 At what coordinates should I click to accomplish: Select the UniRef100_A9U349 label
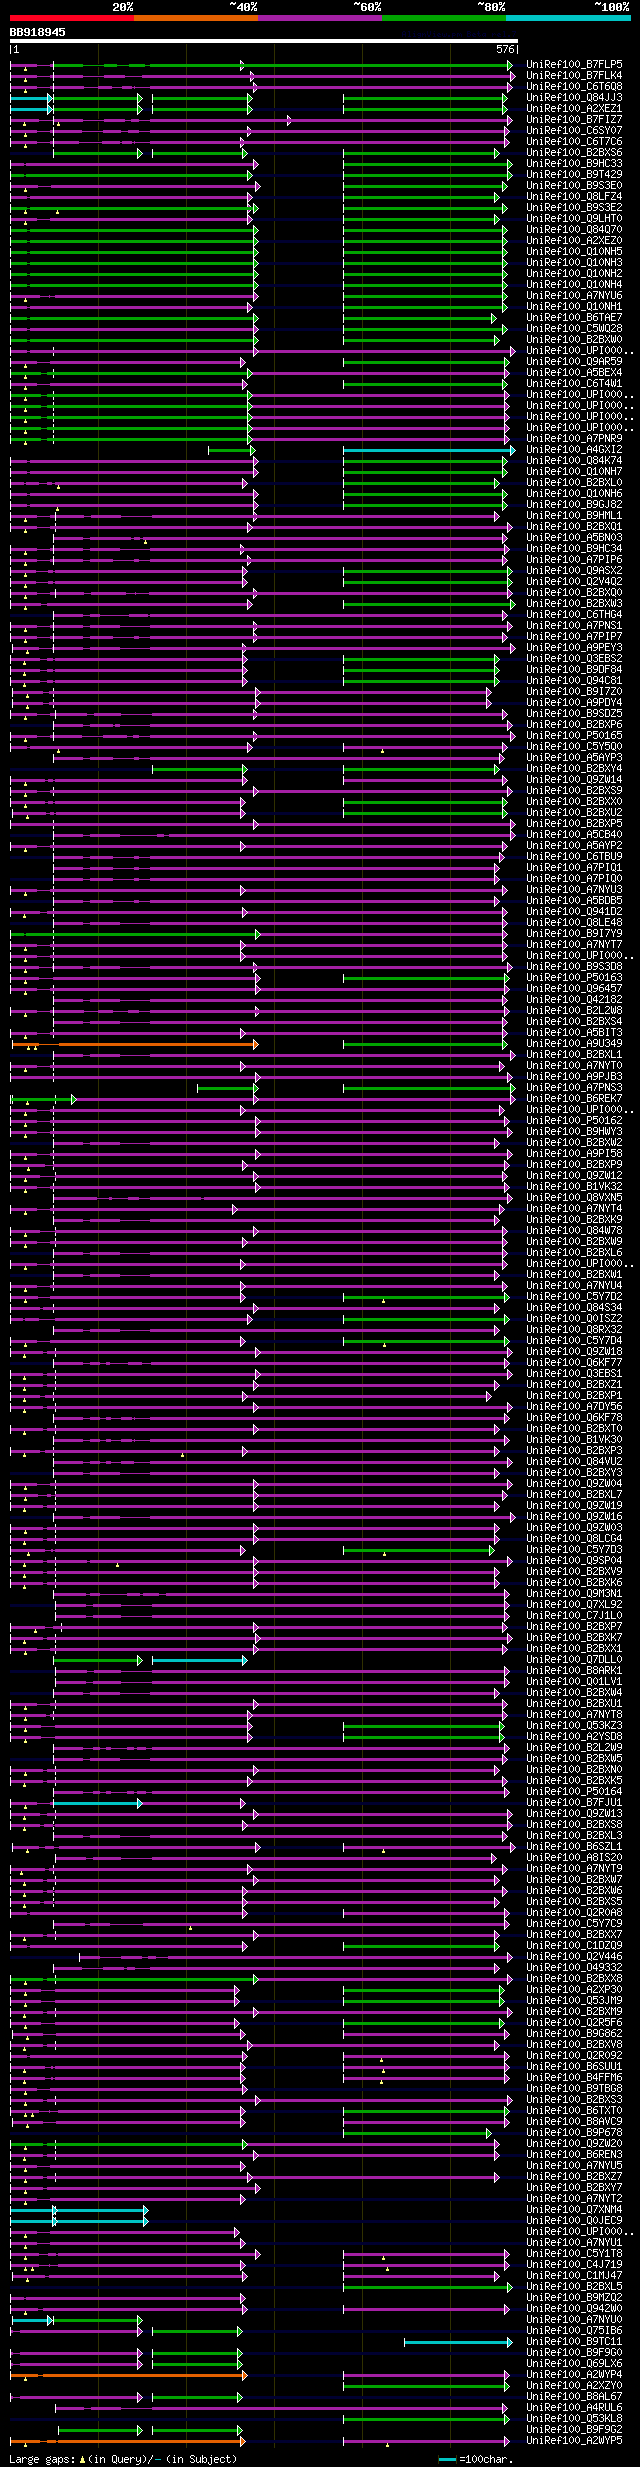tap(574, 1043)
